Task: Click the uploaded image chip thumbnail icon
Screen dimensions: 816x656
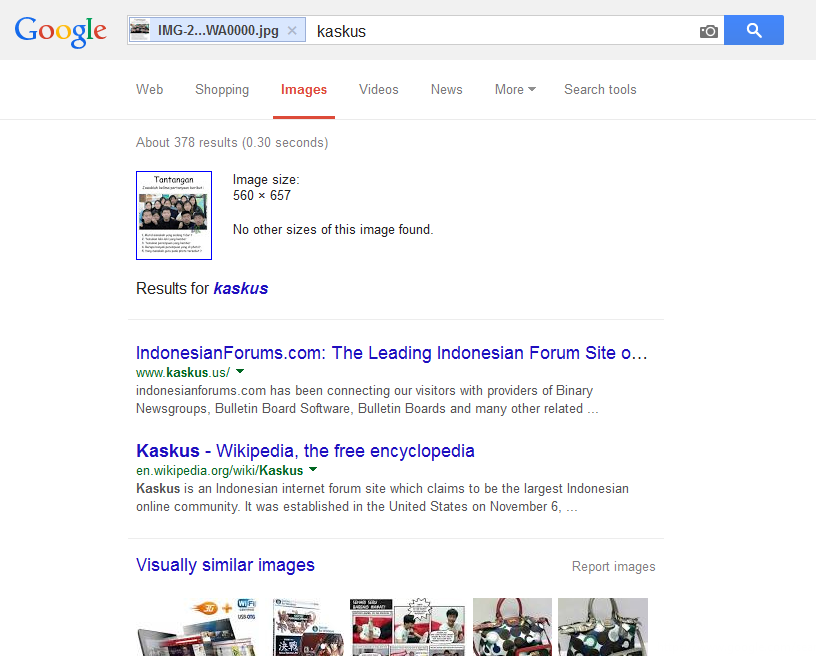Action: tap(139, 30)
